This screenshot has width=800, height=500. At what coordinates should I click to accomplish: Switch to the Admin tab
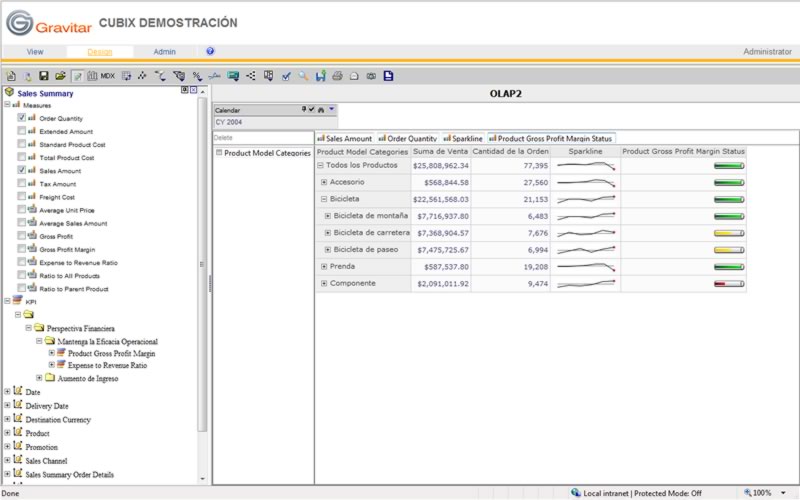(164, 52)
